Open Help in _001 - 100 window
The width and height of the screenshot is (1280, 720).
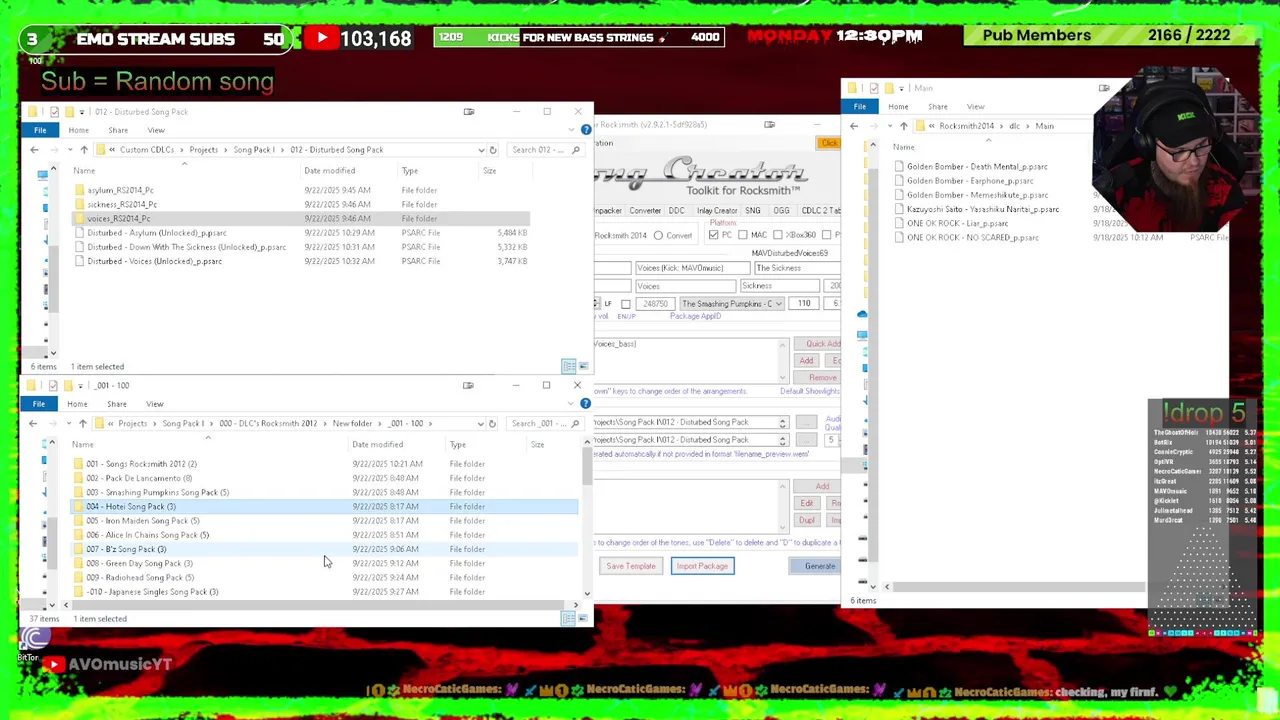[585, 404]
